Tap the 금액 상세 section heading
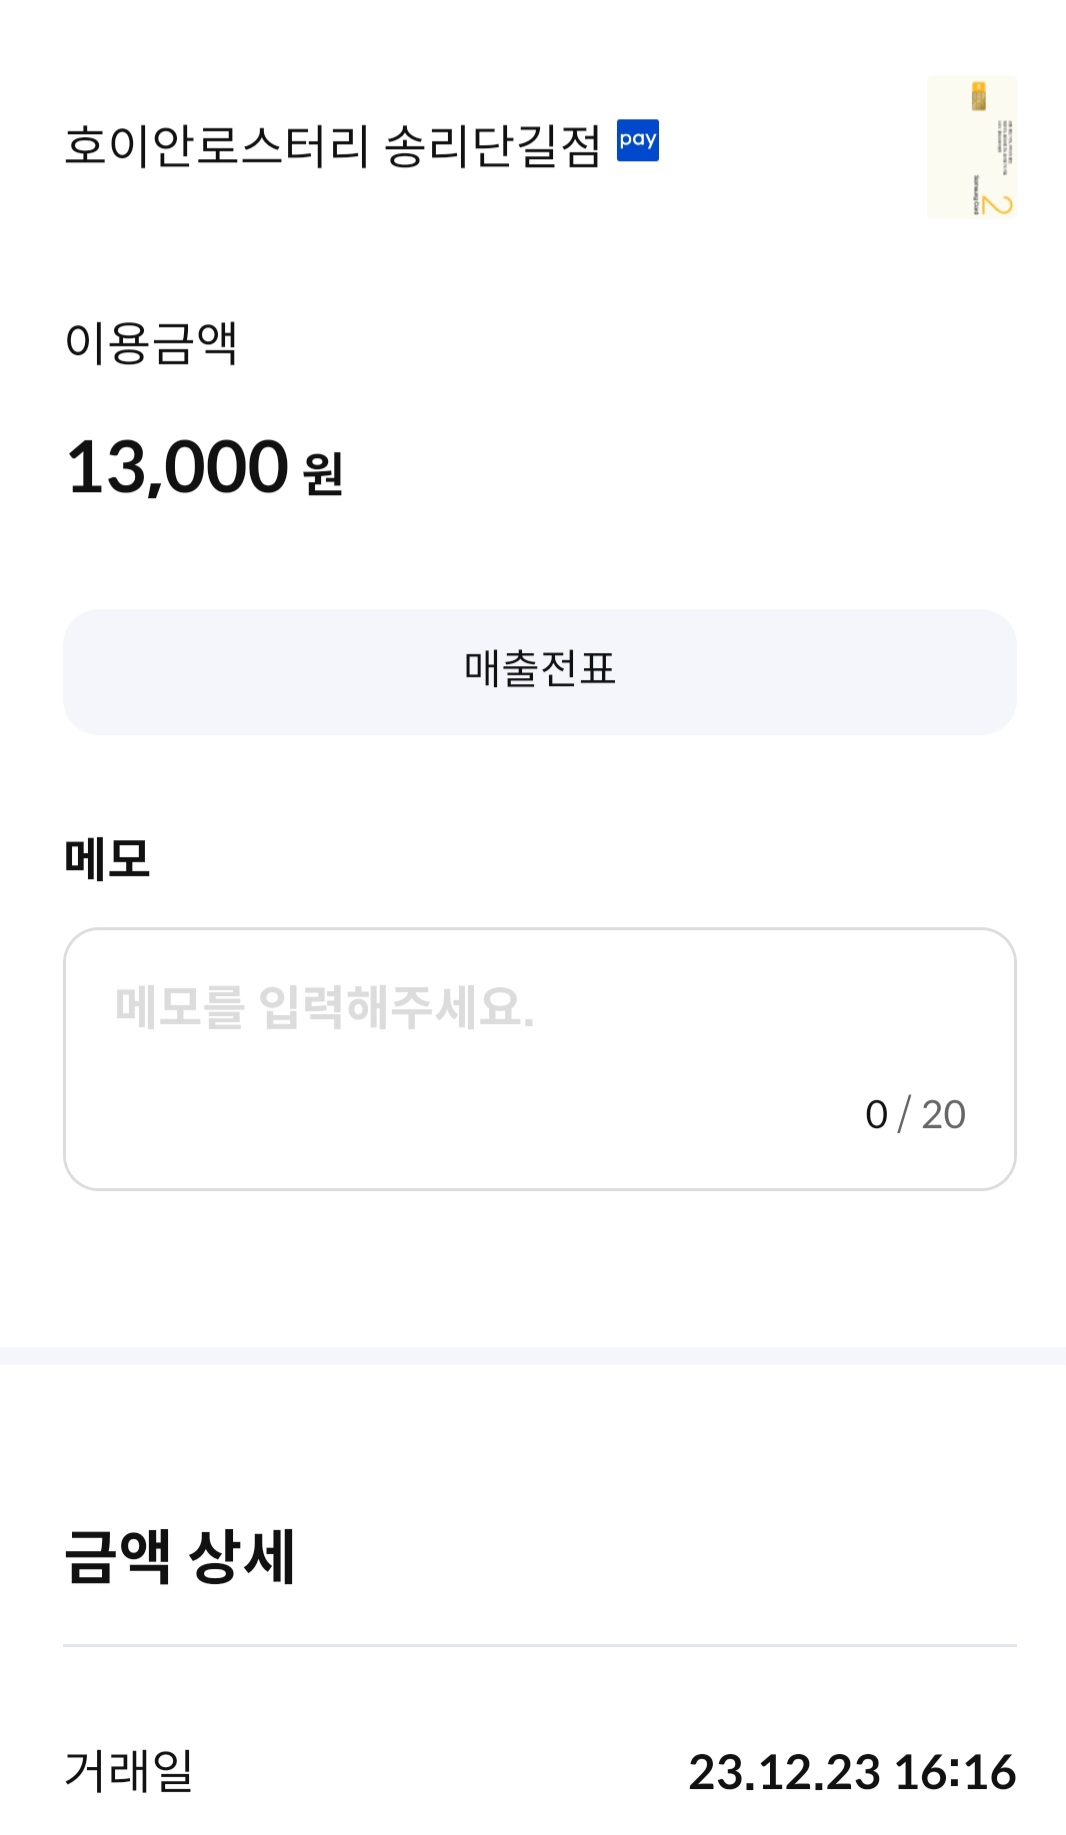The width and height of the screenshot is (1066, 1835). tap(179, 1557)
